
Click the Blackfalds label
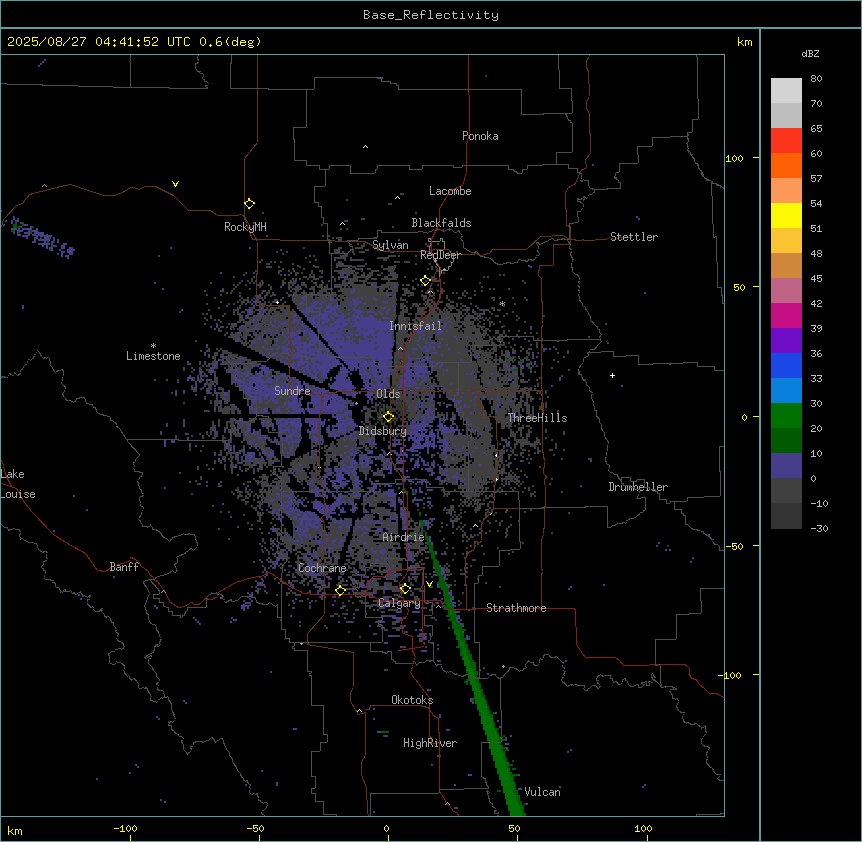click(441, 223)
